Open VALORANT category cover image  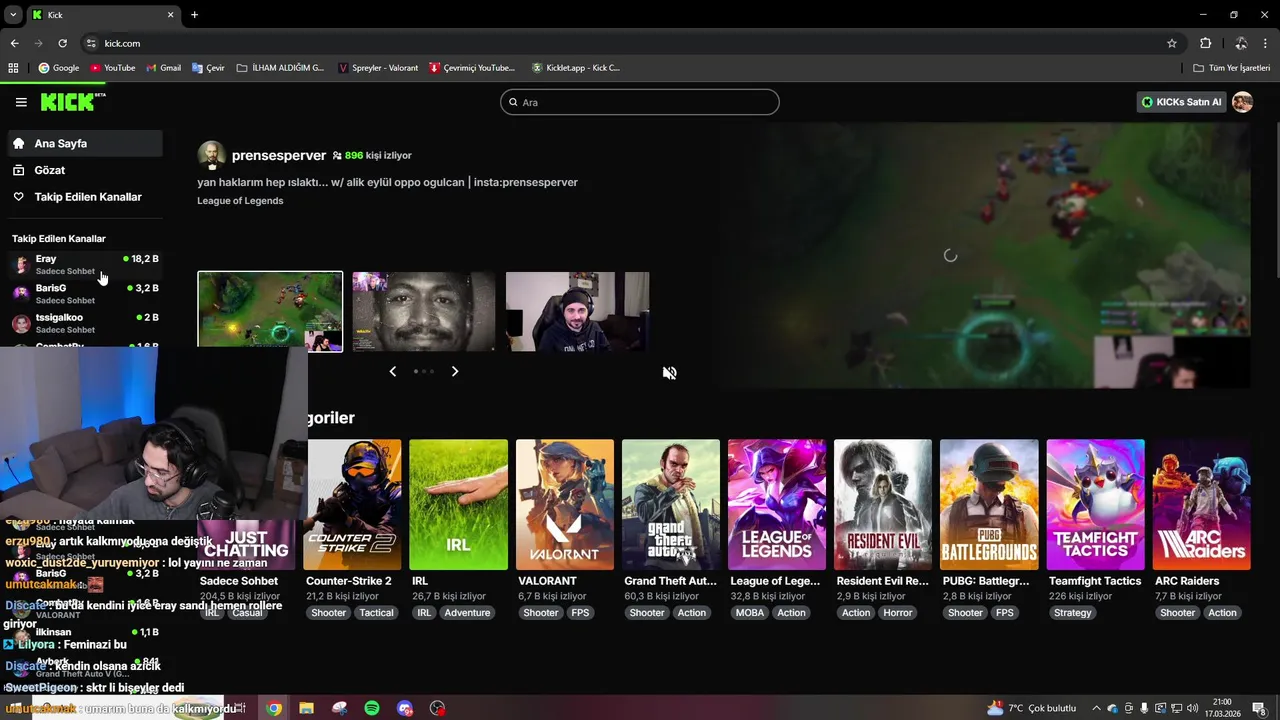(565, 505)
